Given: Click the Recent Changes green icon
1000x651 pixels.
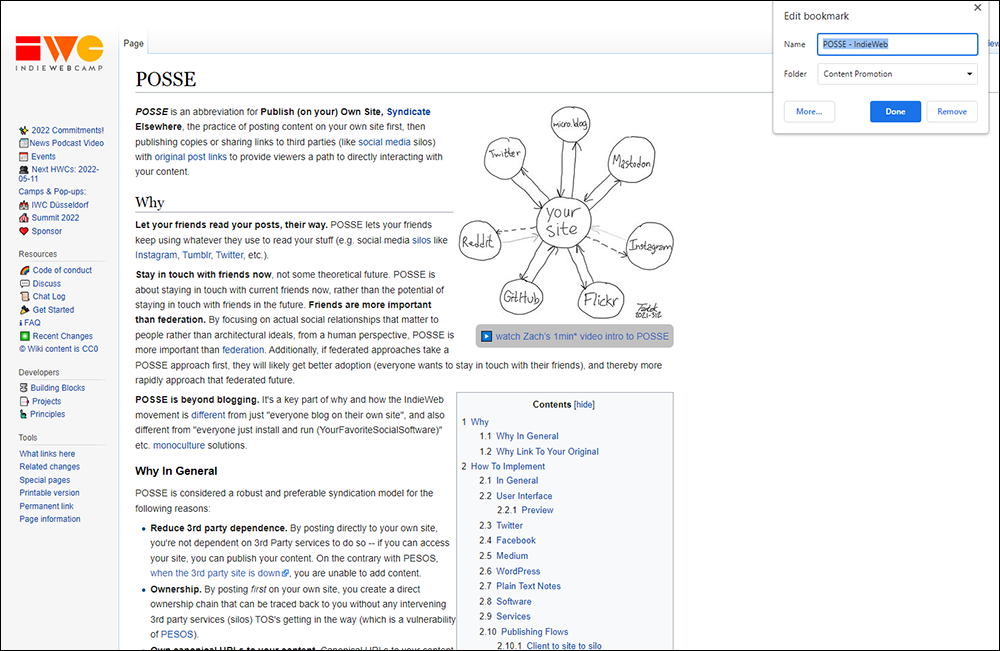Looking at the screenshot, I should pos(24,336).
